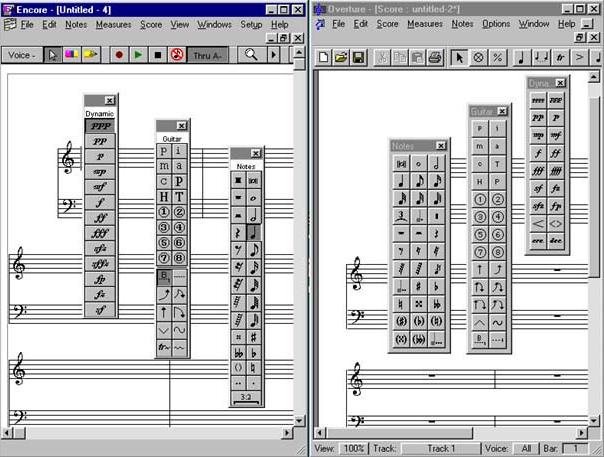Open the Options menu in Overture
The image size is (604, 457).
[496, 24]
